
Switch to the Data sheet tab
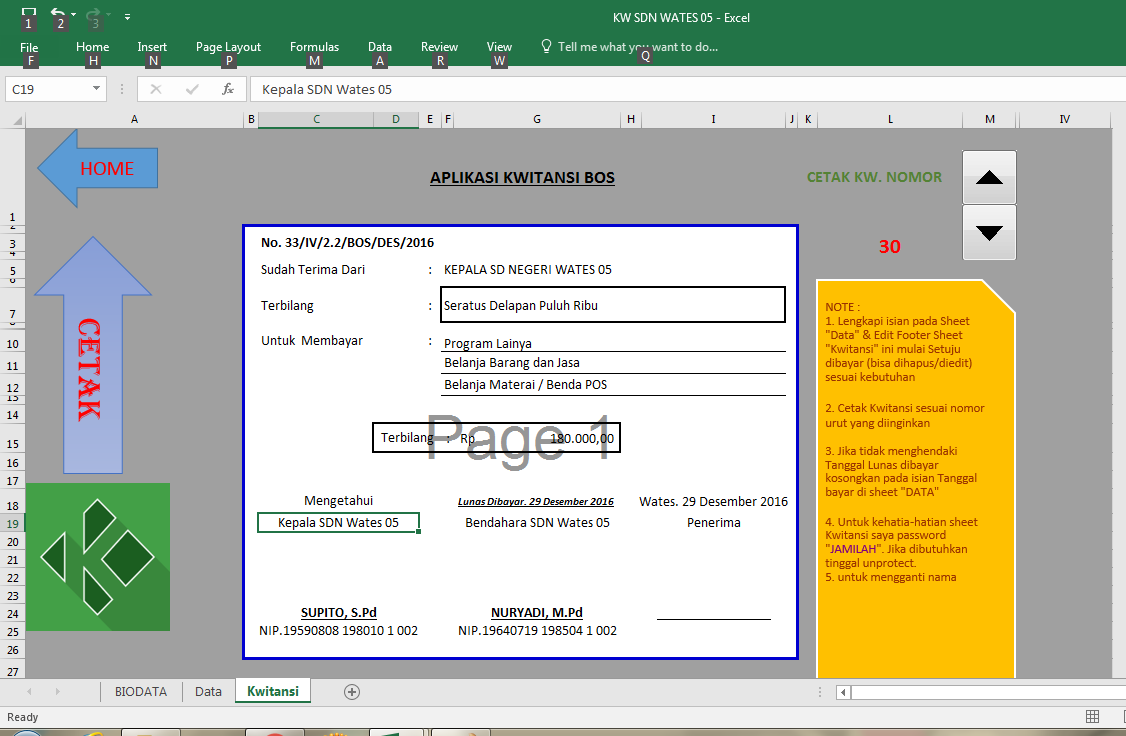[x=208, y=691]
